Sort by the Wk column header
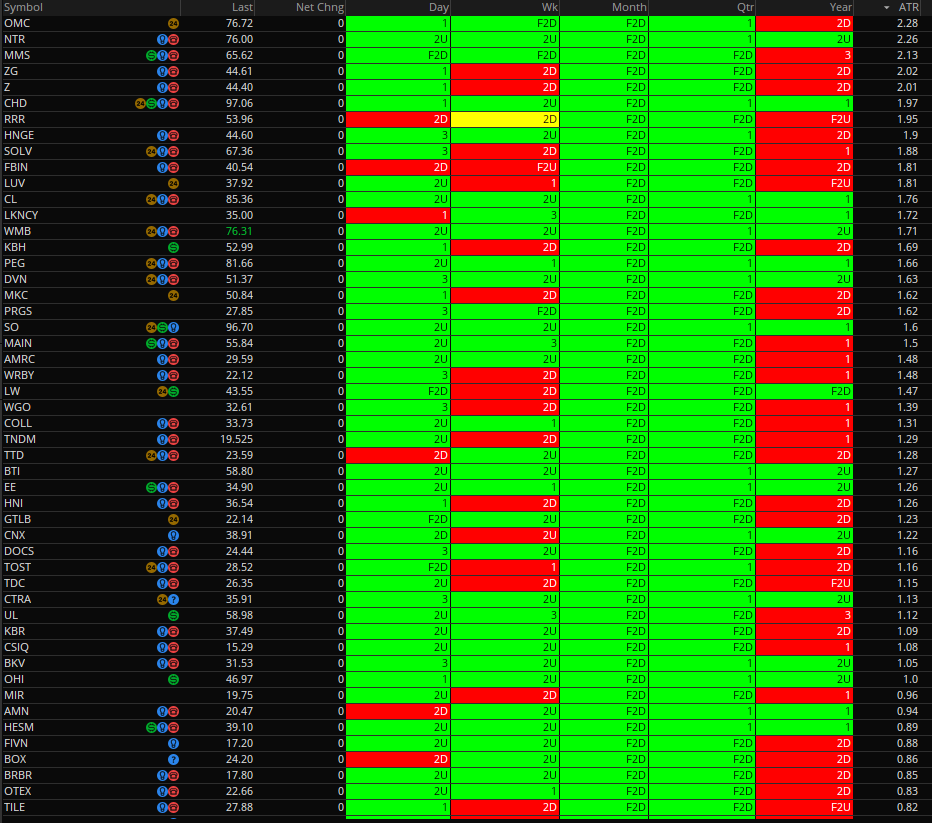 [550, 8]
